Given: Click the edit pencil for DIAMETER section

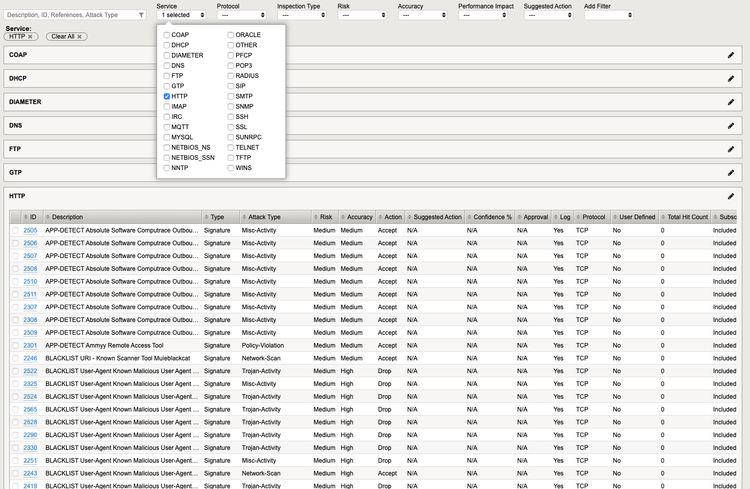Looking at the screenshot, I should click(731, 102).
